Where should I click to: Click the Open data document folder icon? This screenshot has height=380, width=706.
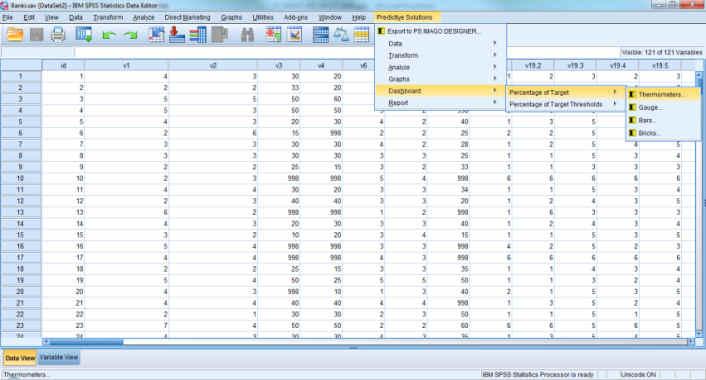click(x=15, y=35)
